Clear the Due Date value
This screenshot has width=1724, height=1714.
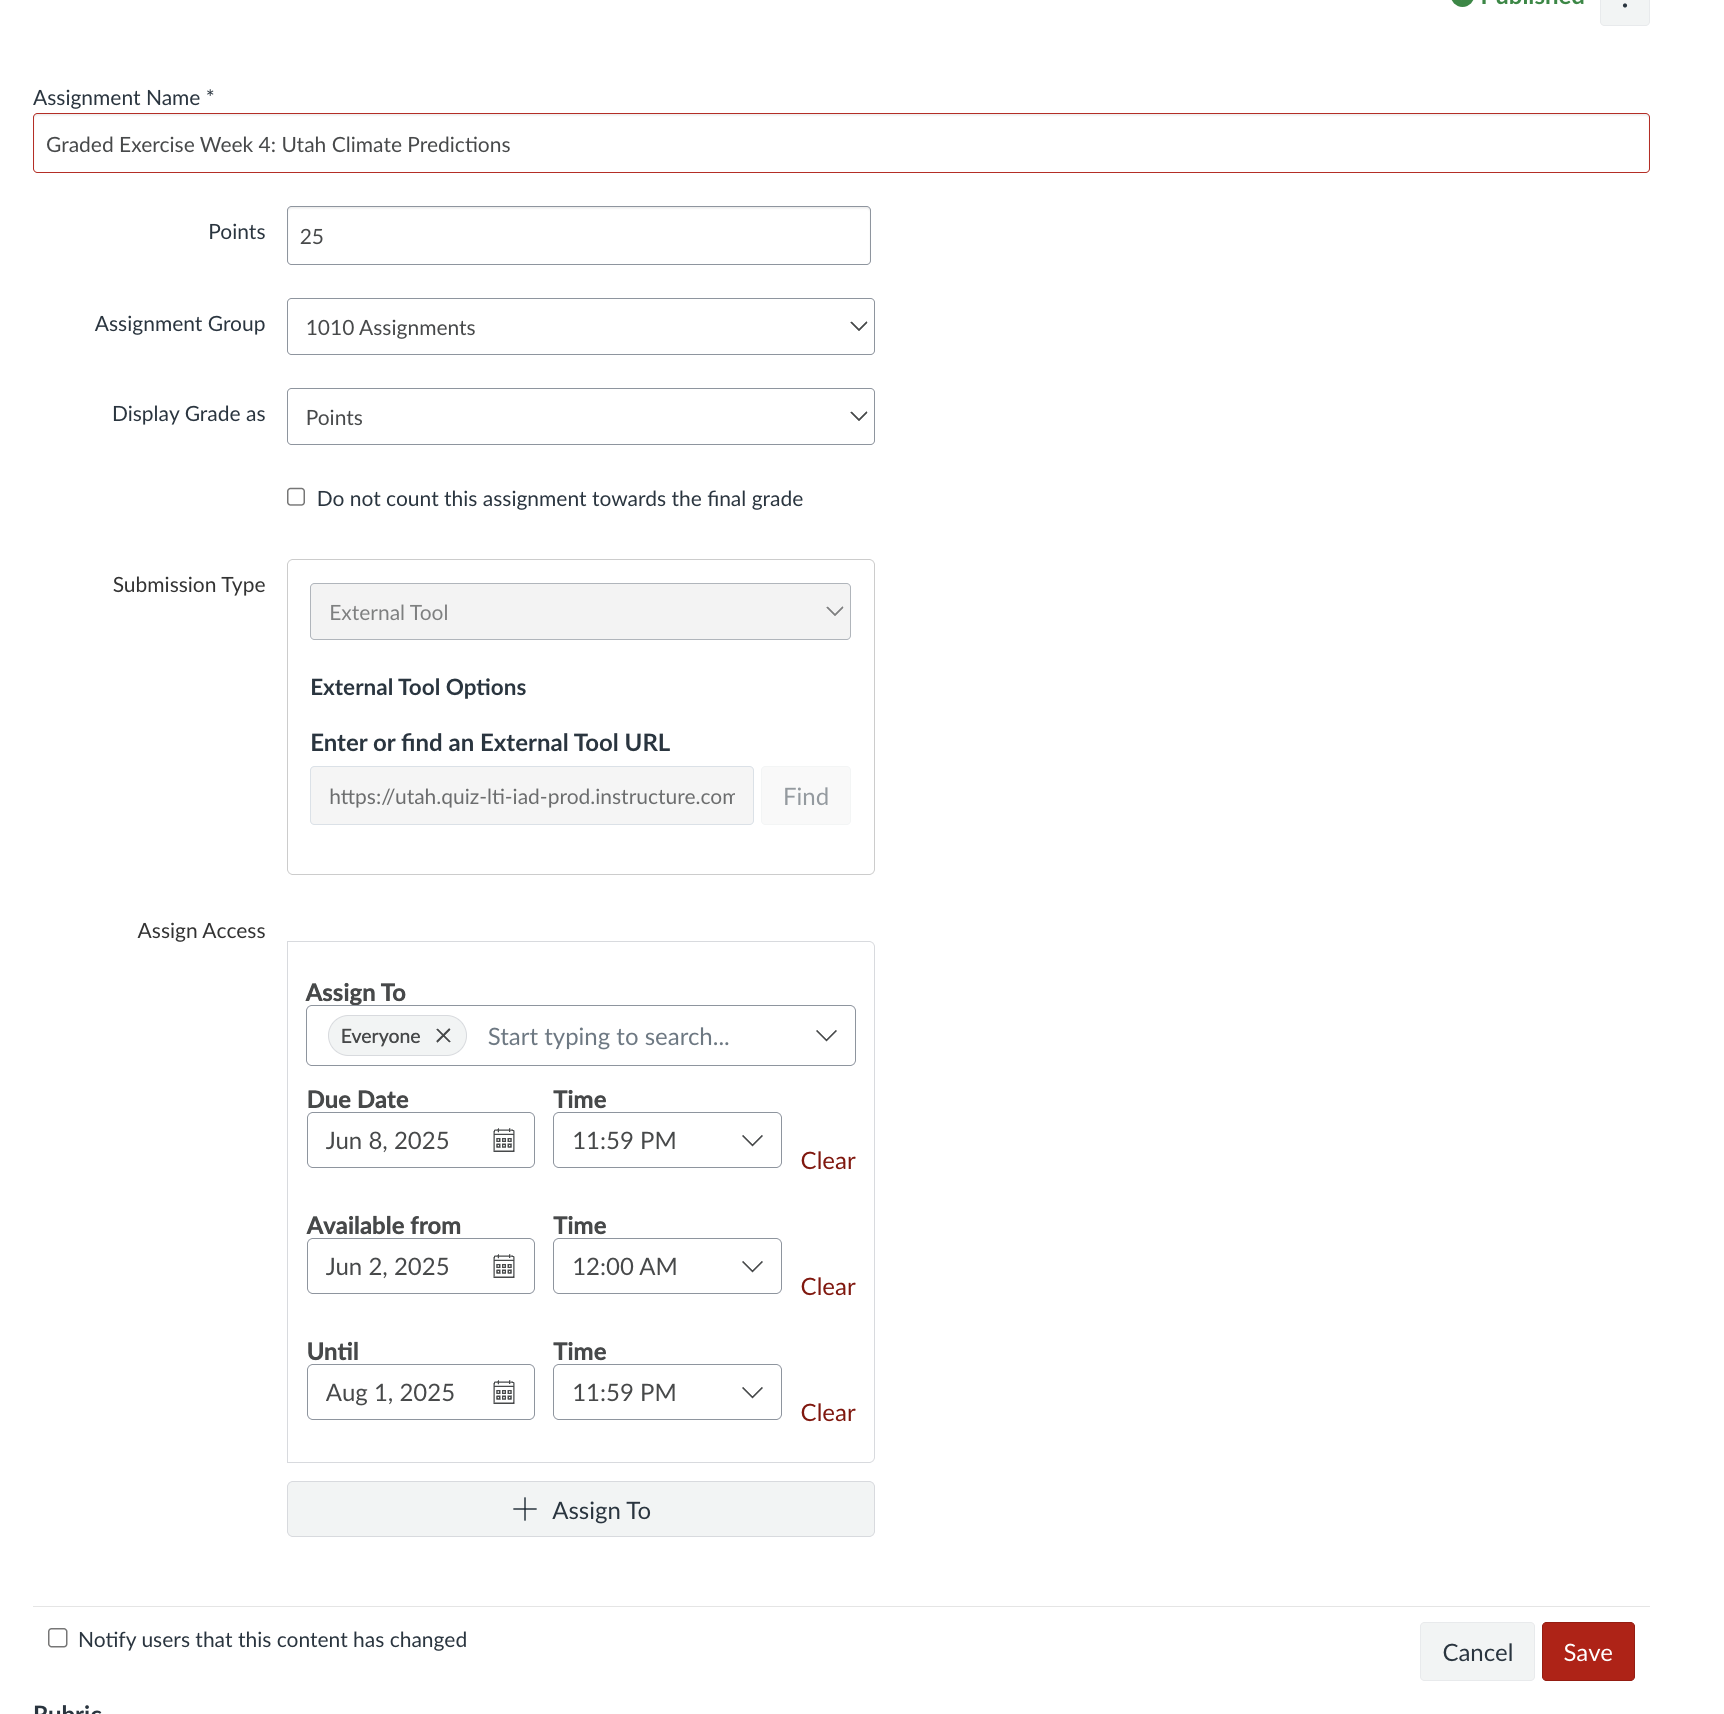(827, 1161)
